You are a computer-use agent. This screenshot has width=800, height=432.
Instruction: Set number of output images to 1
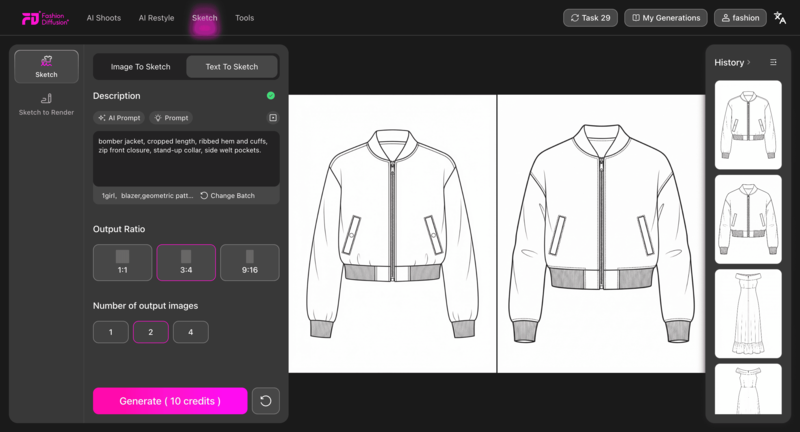point(110,332)
